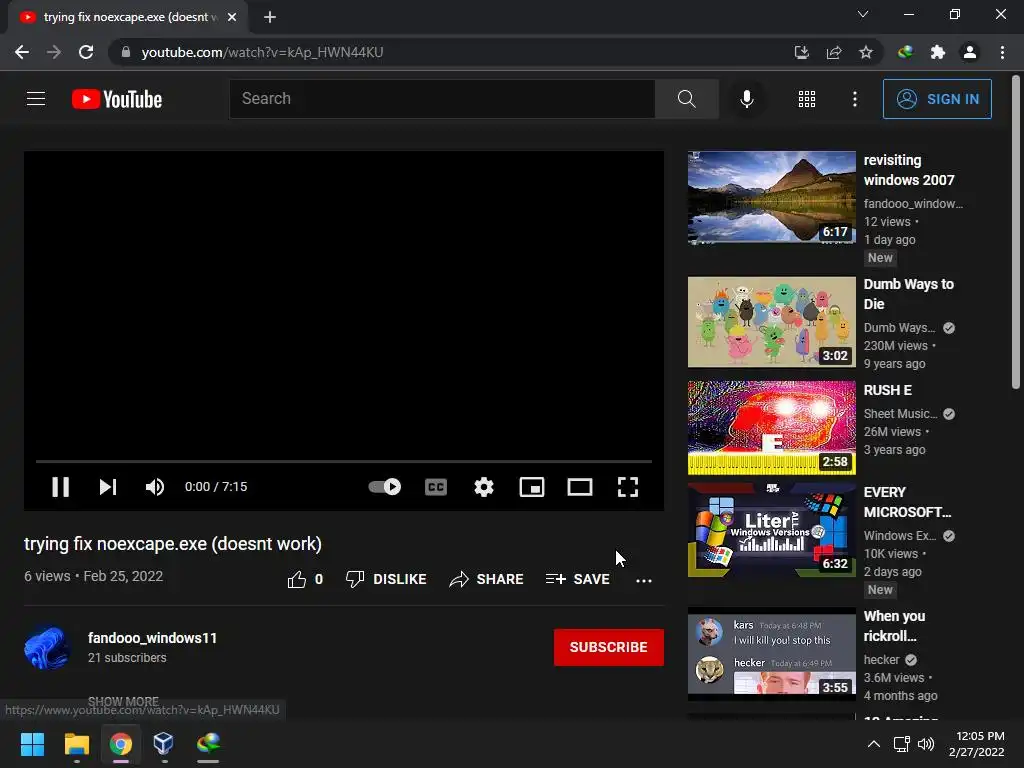Open Windows Start menu
The width and height of the screenshot is (1024, 768).
point(32,744)
